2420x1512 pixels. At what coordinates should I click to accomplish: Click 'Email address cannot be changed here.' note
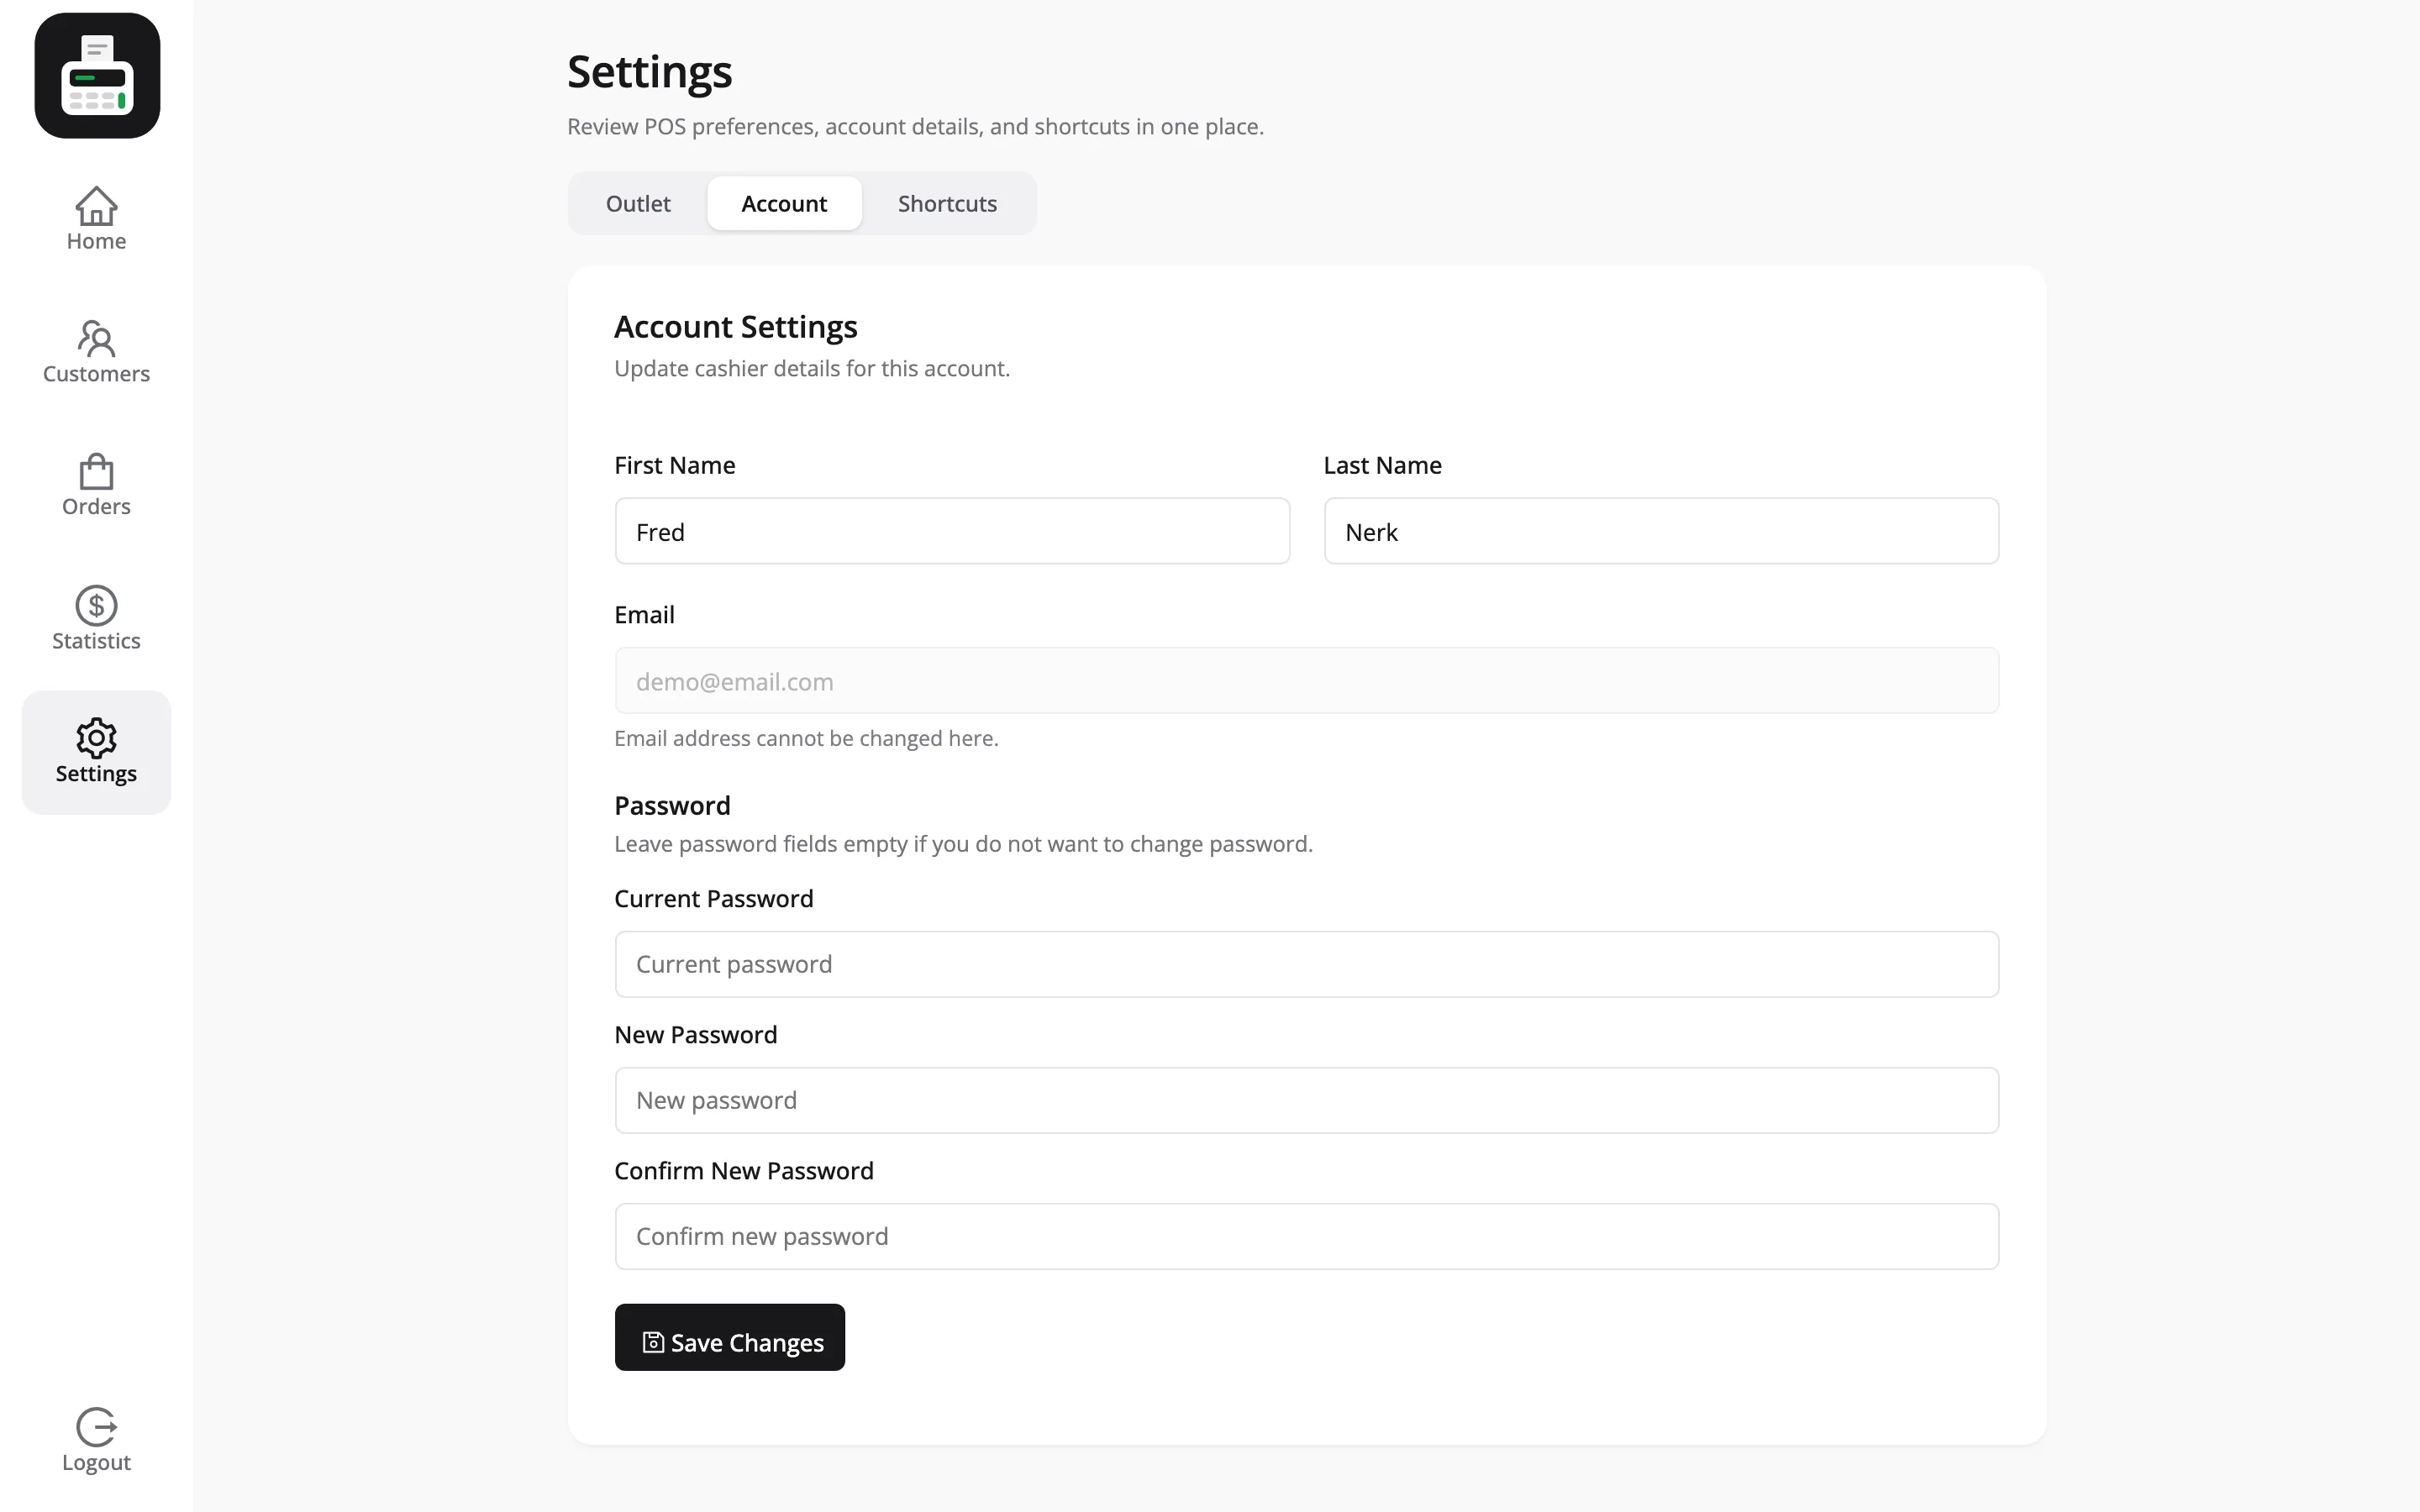click(806, 738)
